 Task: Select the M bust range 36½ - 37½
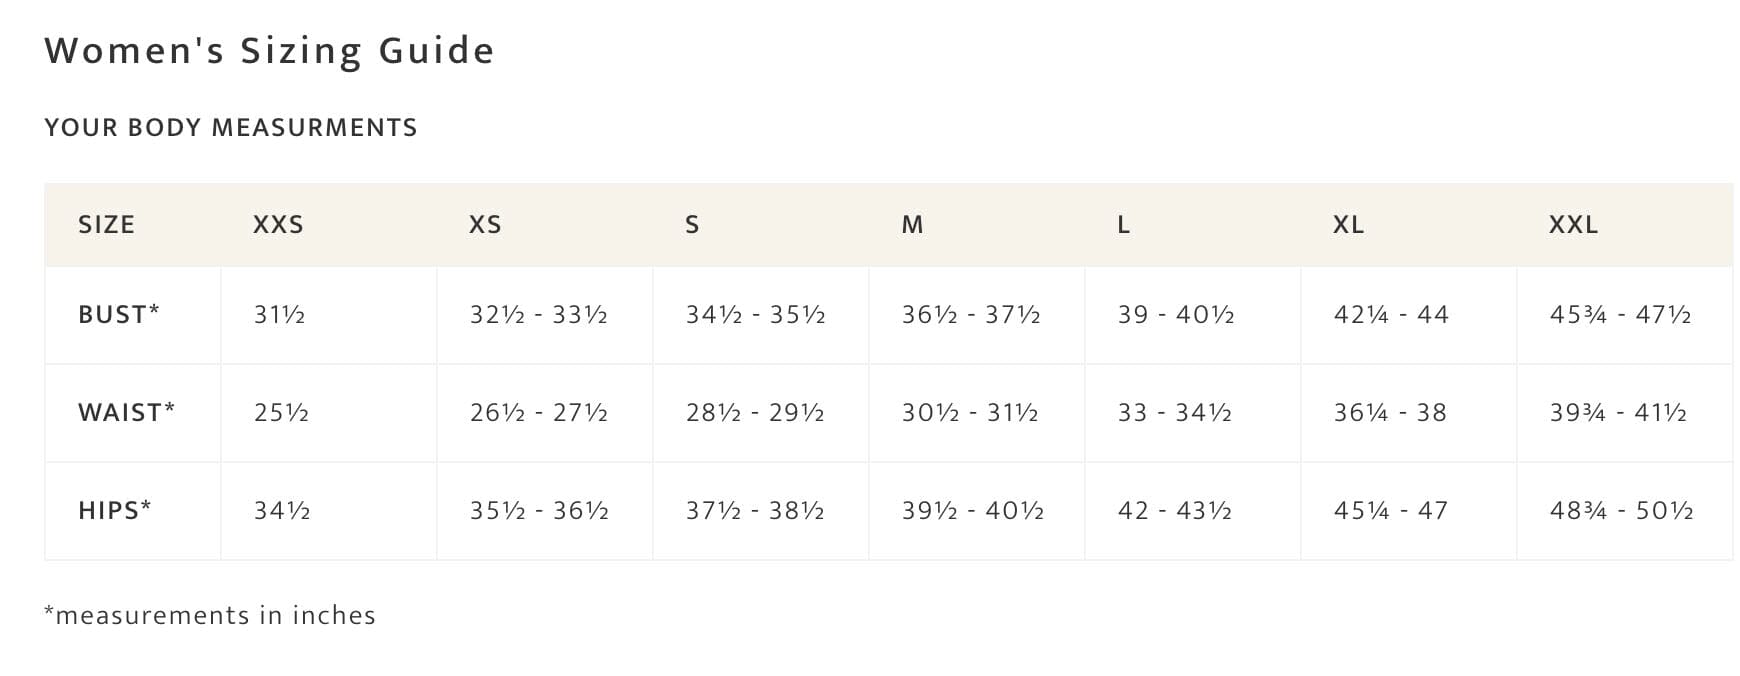click(971, 315)
